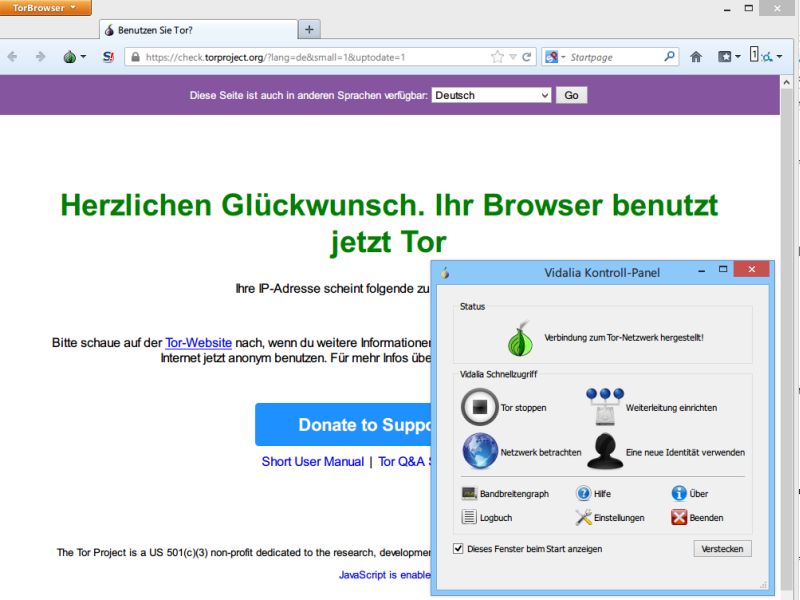Open Einstellungen tools icon

pyautogui.click(x=583, y=517)
